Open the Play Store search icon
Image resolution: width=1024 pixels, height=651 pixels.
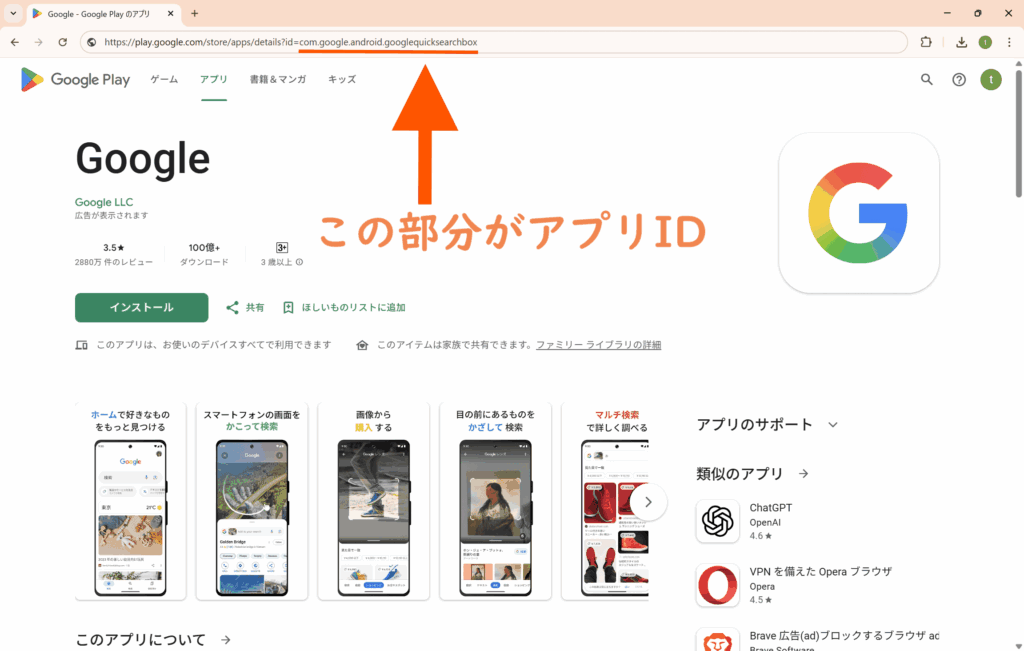click(927, 80)
